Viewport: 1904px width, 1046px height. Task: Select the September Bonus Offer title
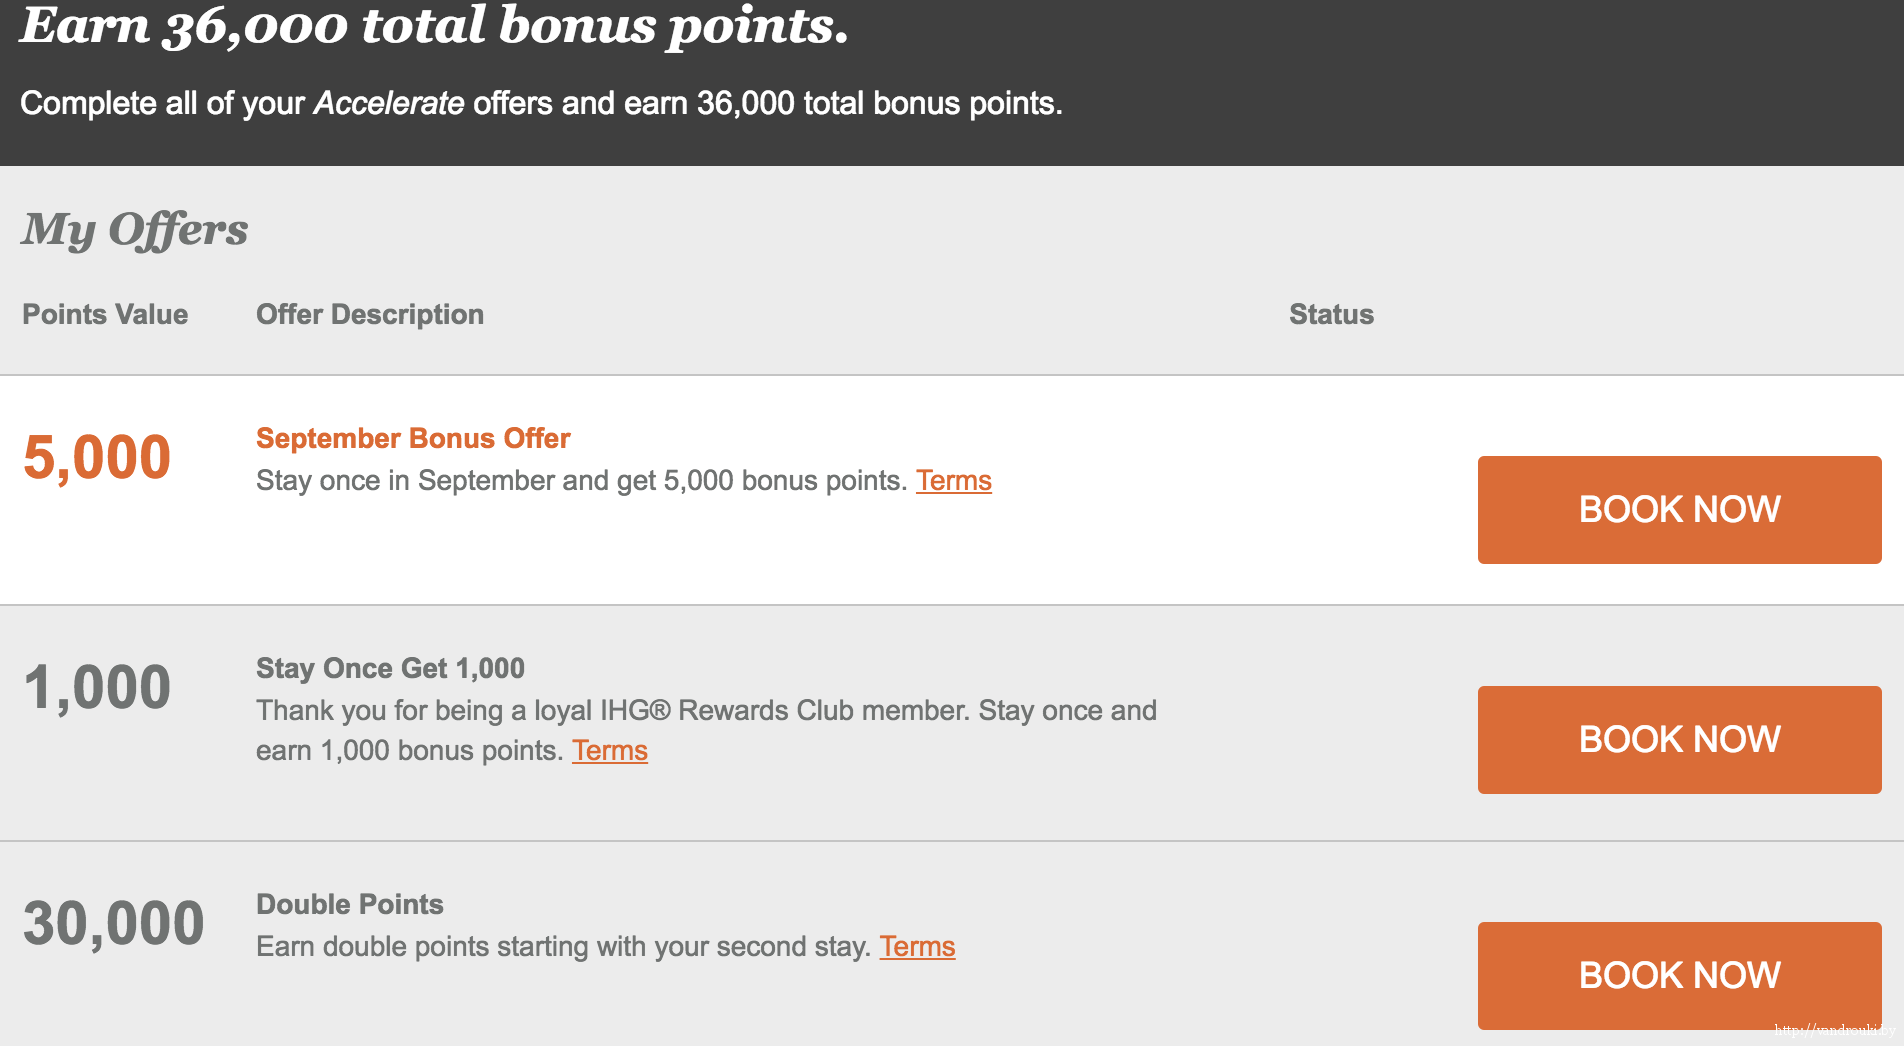tap(413, 438)
